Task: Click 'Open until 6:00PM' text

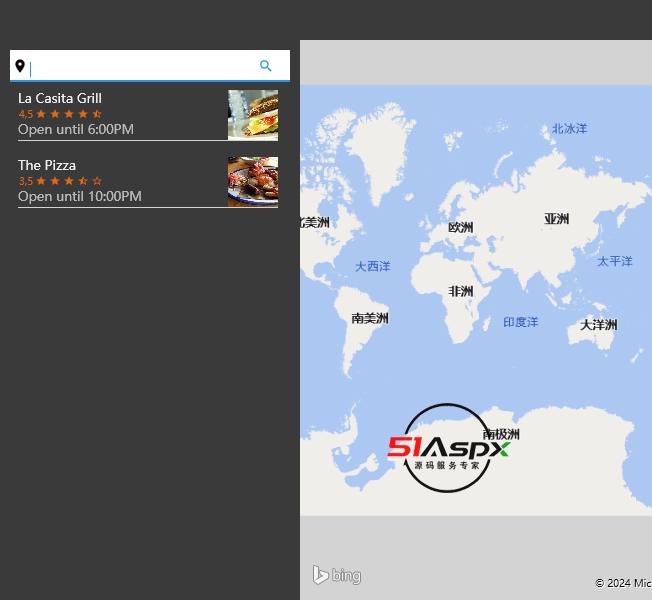Action: point(76,129)
